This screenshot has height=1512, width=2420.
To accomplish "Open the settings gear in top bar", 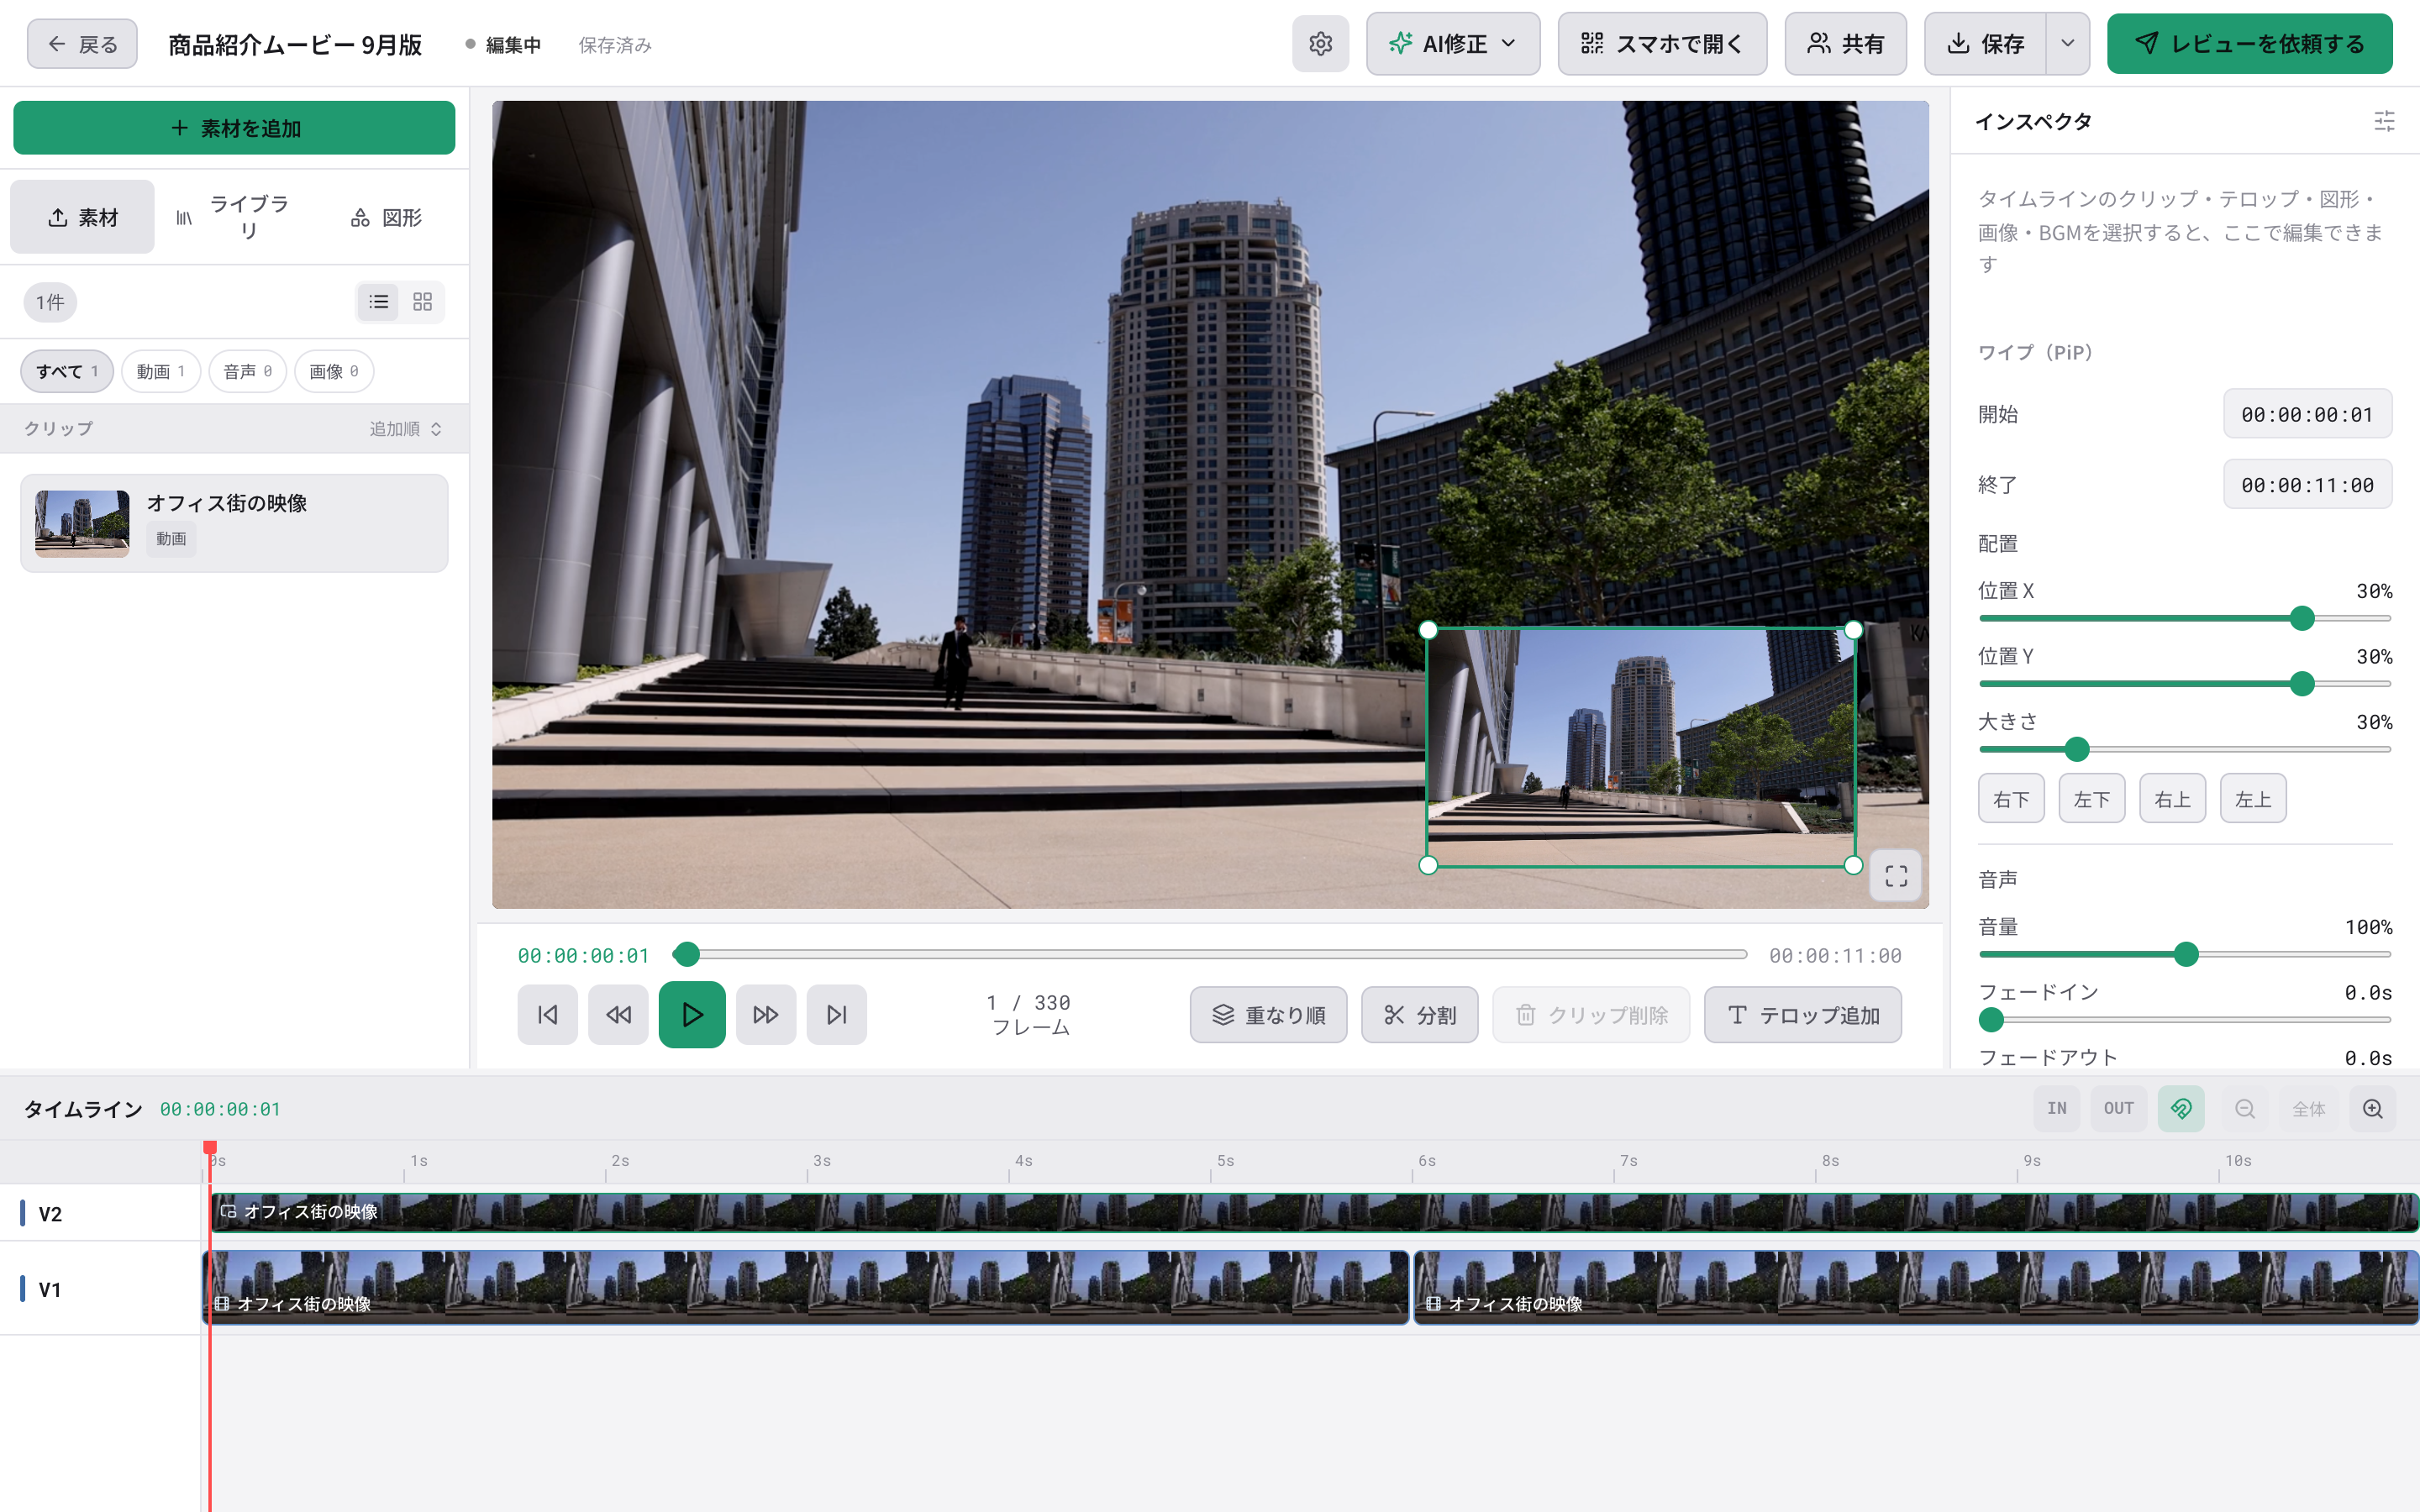I will coord(1320,44).
